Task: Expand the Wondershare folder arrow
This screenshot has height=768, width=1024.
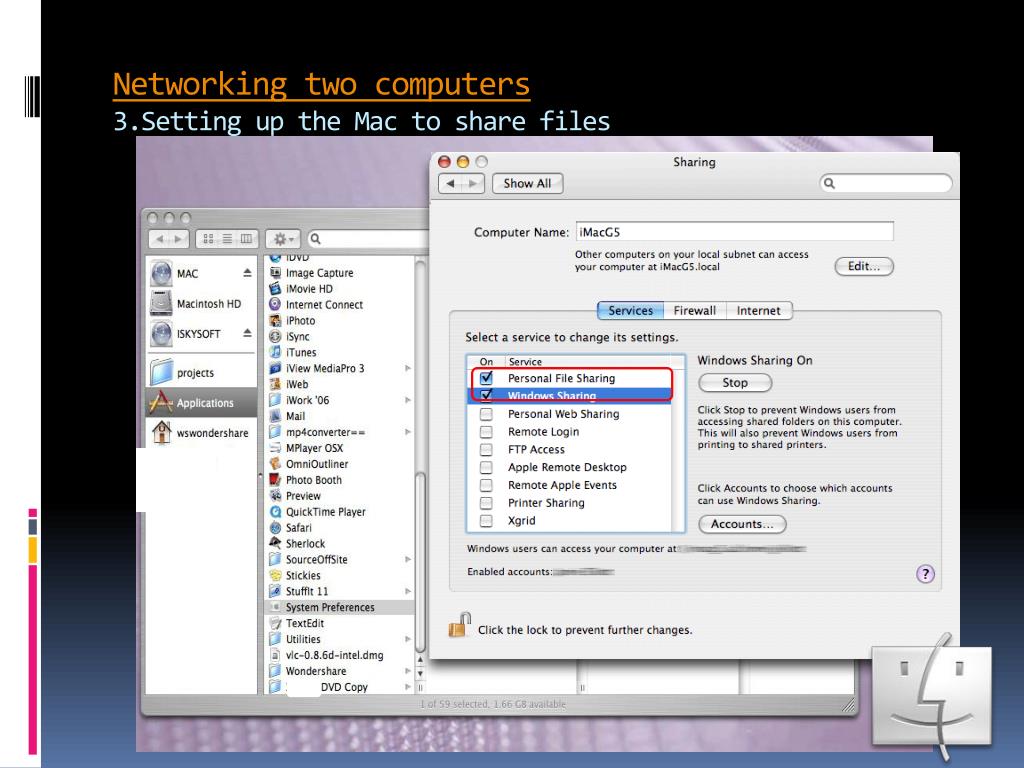Action: coord(408,671)
